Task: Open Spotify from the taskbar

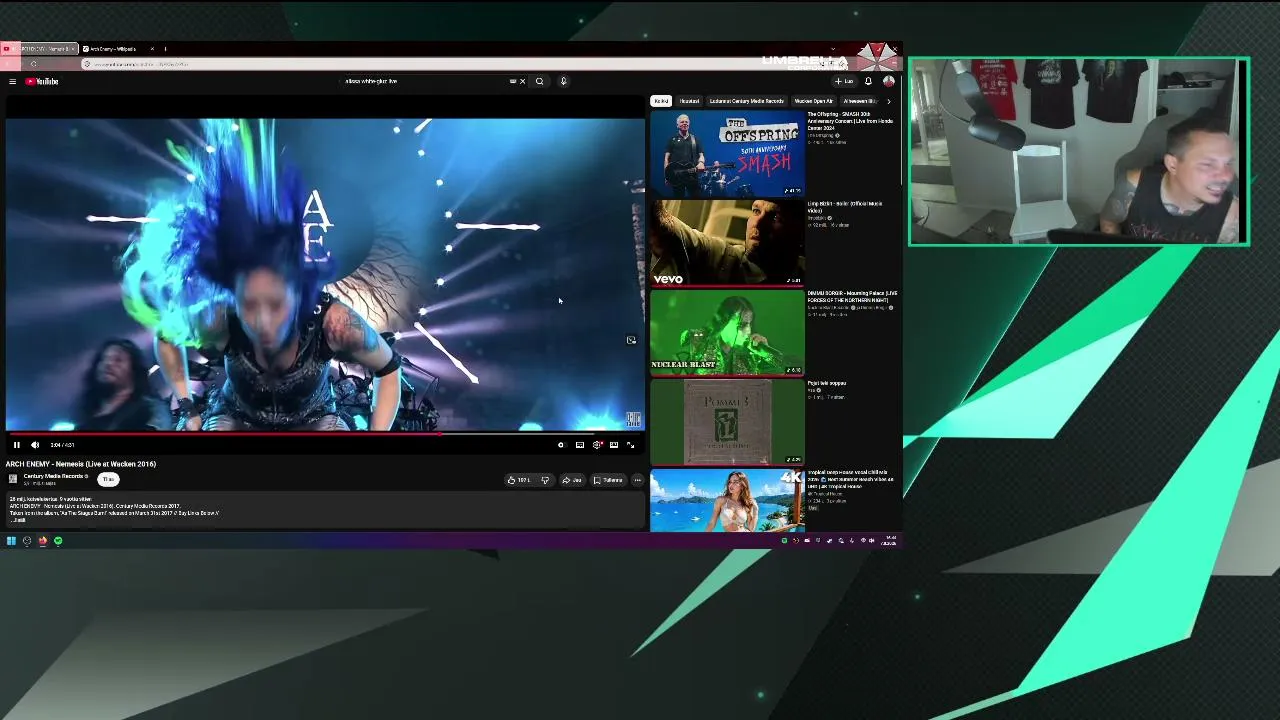Action: [x=58, y=541]
